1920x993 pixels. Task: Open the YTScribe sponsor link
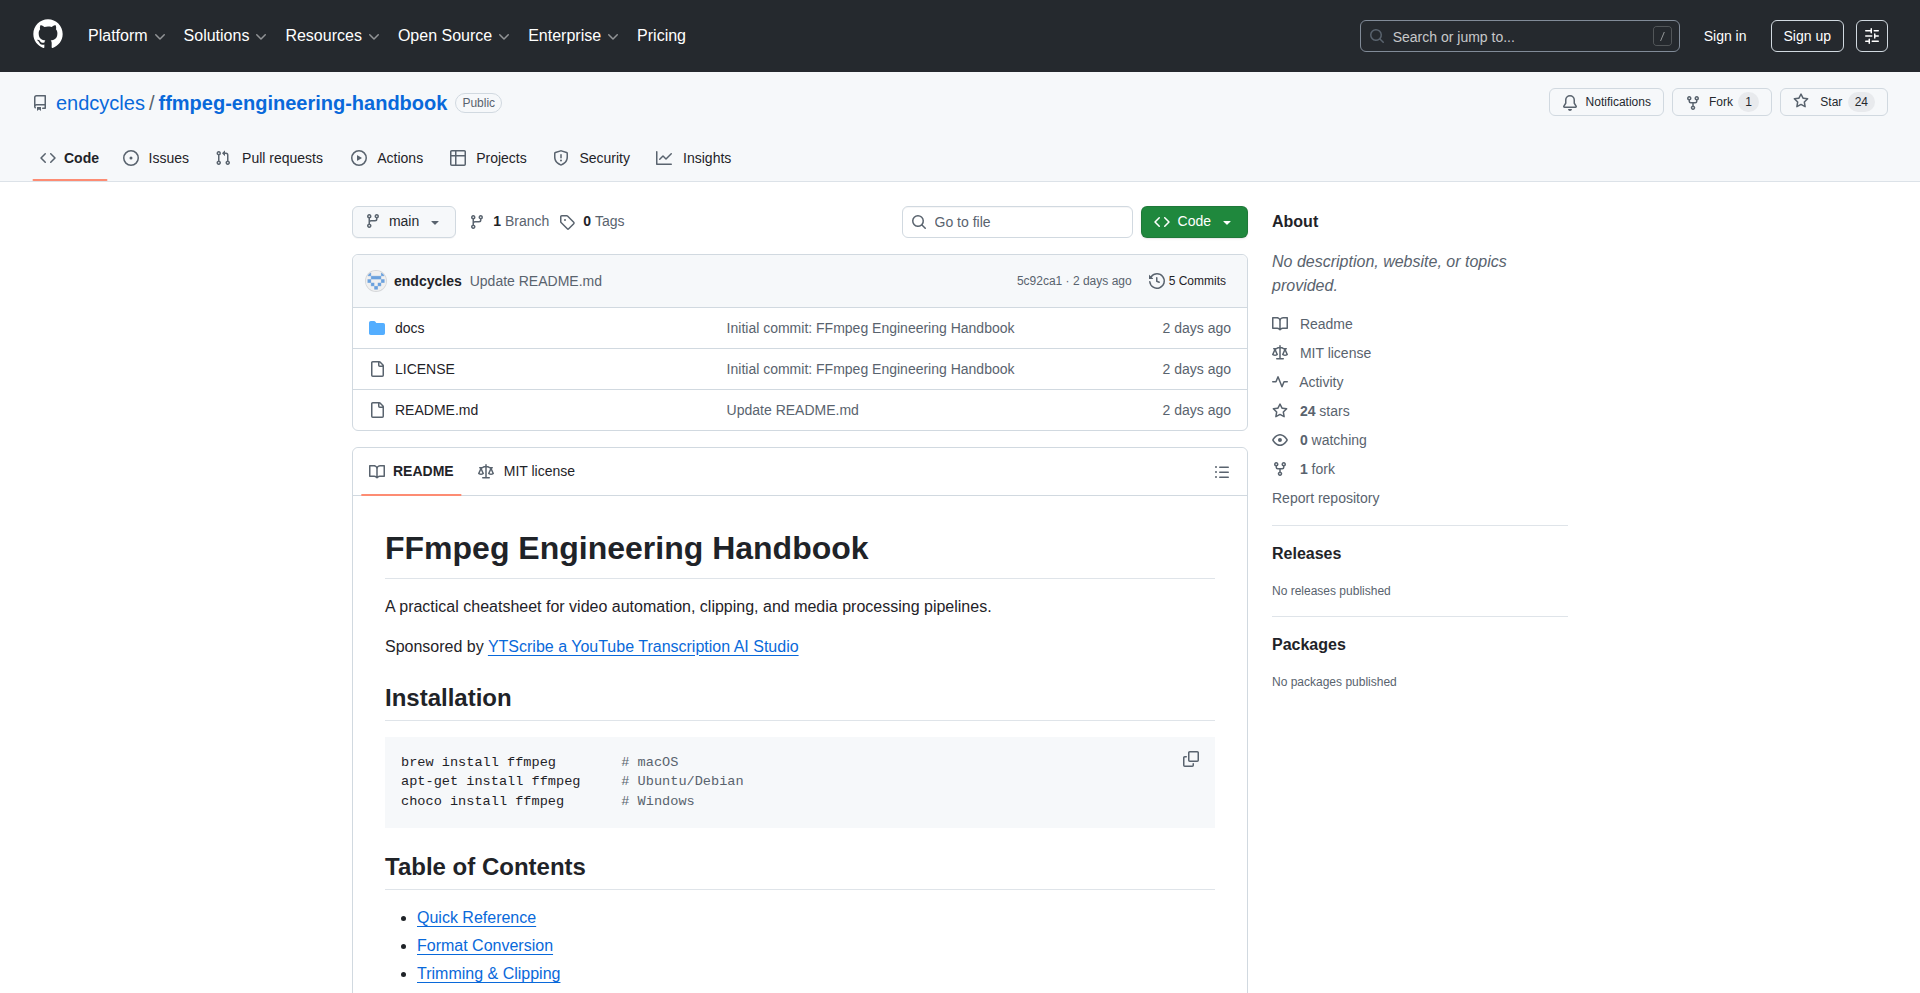643,646
